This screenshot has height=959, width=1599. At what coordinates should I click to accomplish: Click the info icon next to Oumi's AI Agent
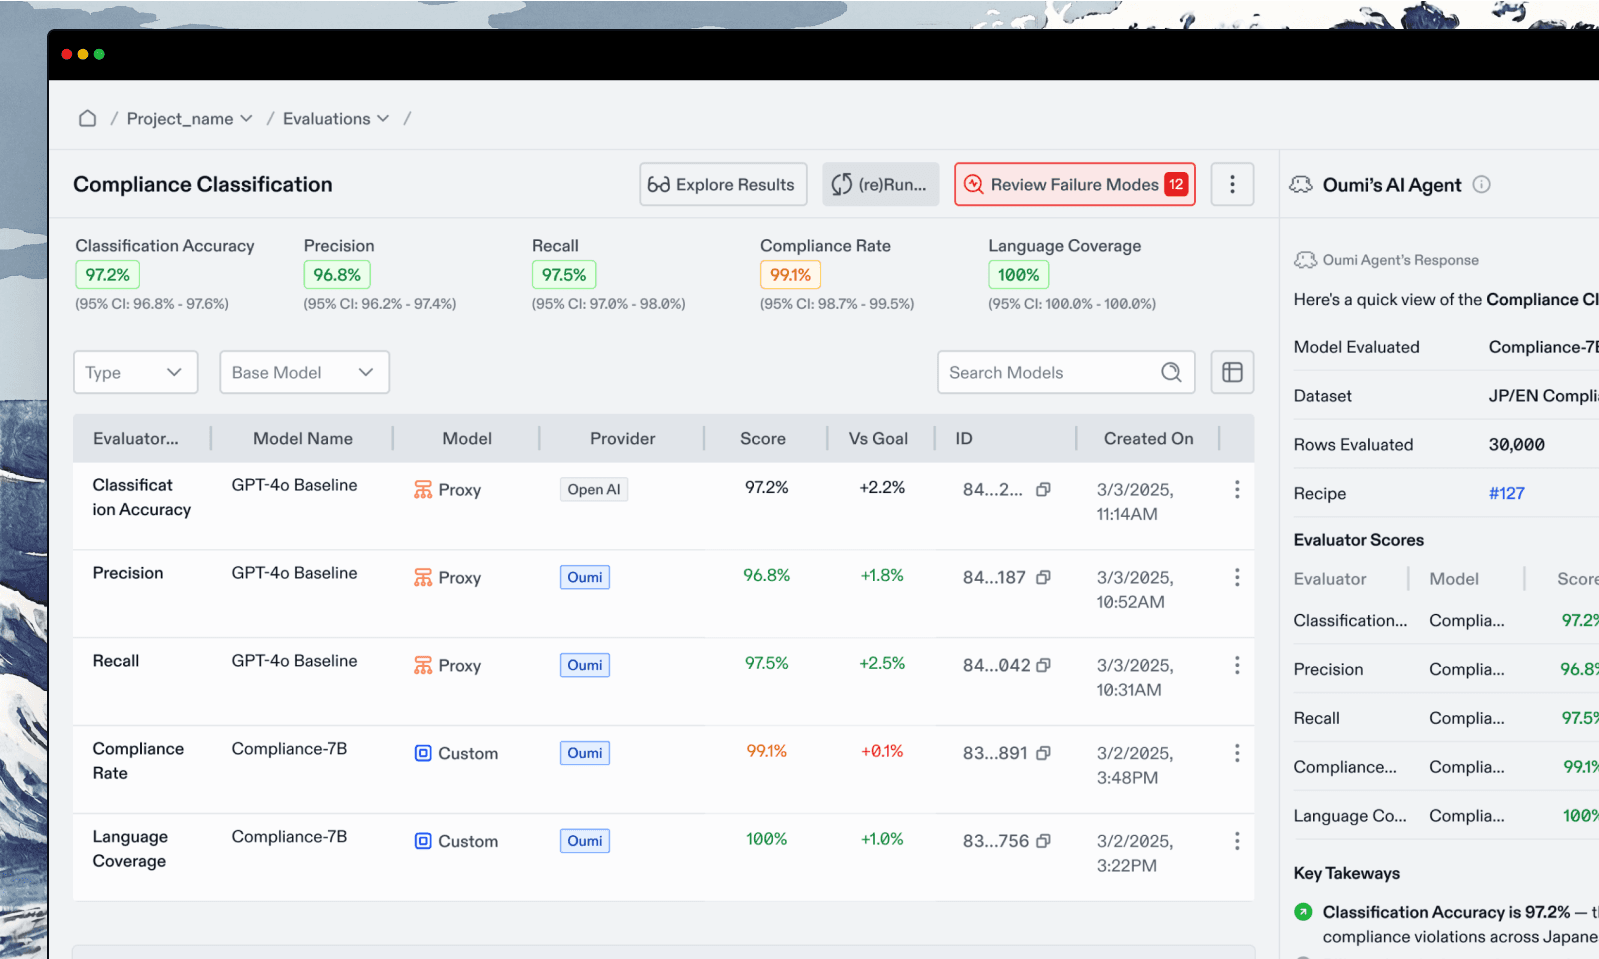1482,184
